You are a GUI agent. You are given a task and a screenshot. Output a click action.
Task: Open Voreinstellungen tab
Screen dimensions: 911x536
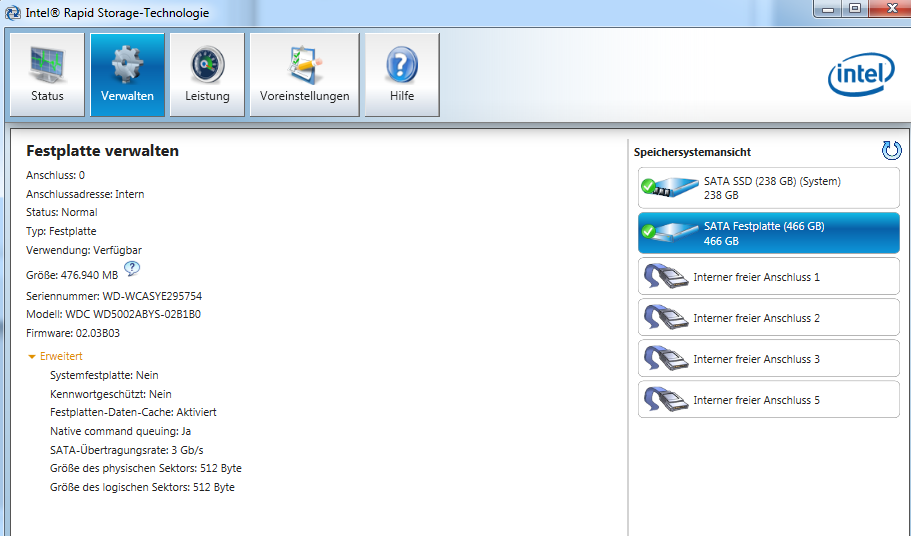coord(304,75)
